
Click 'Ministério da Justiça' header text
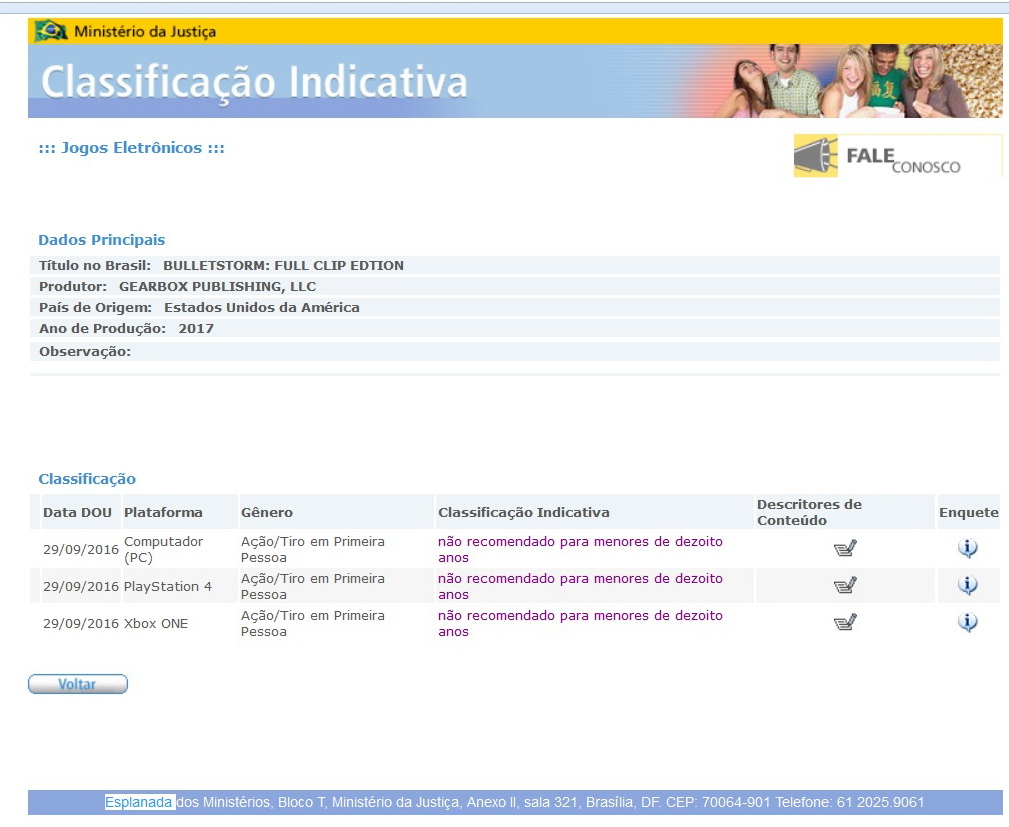click(145, 32)
